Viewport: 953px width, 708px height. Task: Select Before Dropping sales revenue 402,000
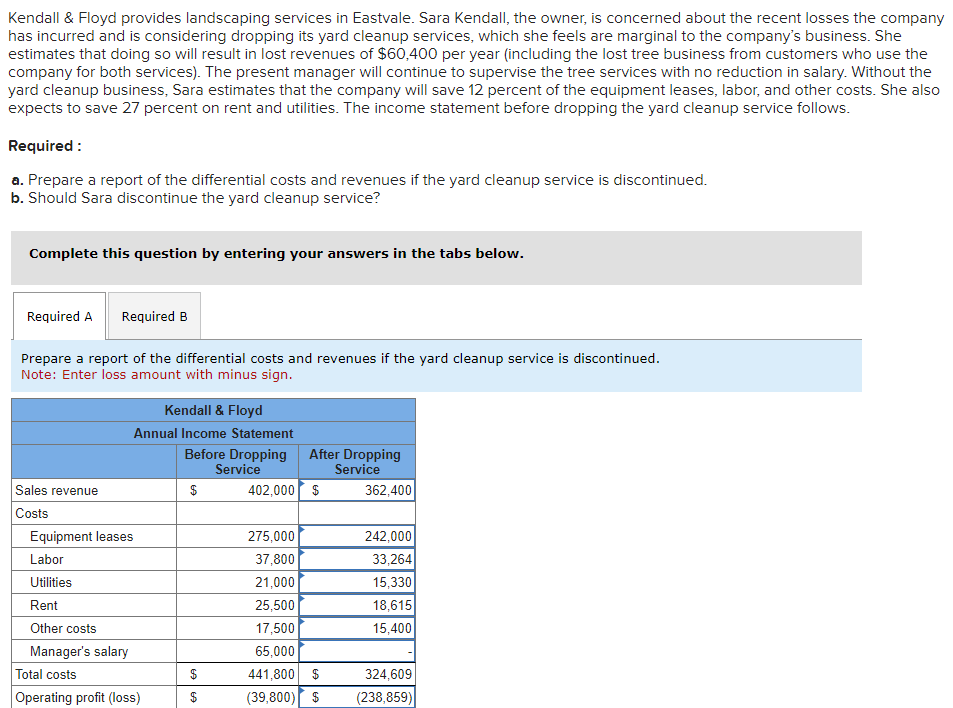[x=238, y=490]
